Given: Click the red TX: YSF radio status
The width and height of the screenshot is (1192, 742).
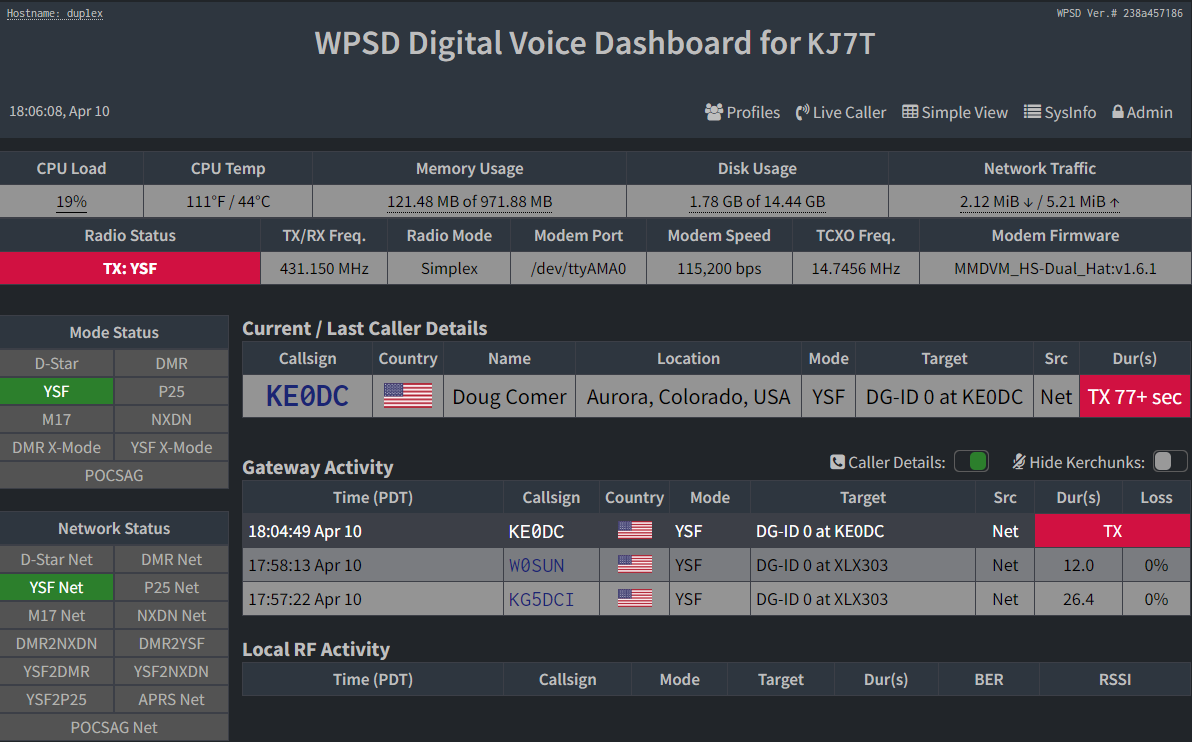Looking at the screenshot, I should click(x=130, y=269).
